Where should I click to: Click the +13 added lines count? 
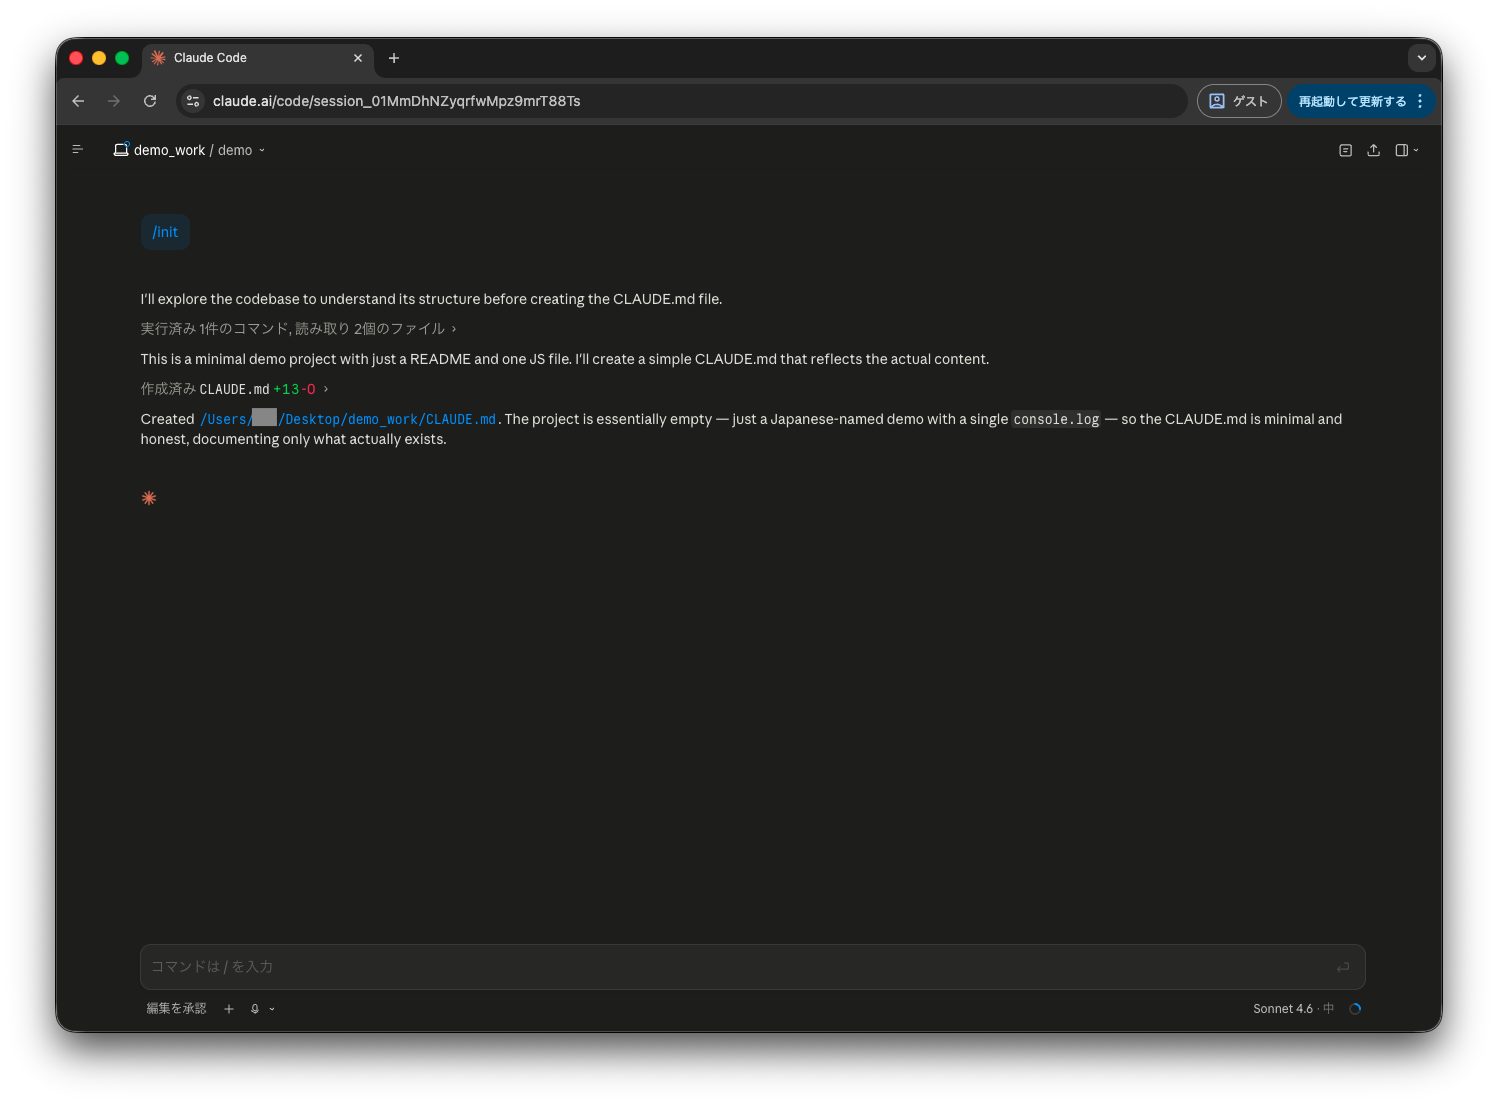coord(286,389)
